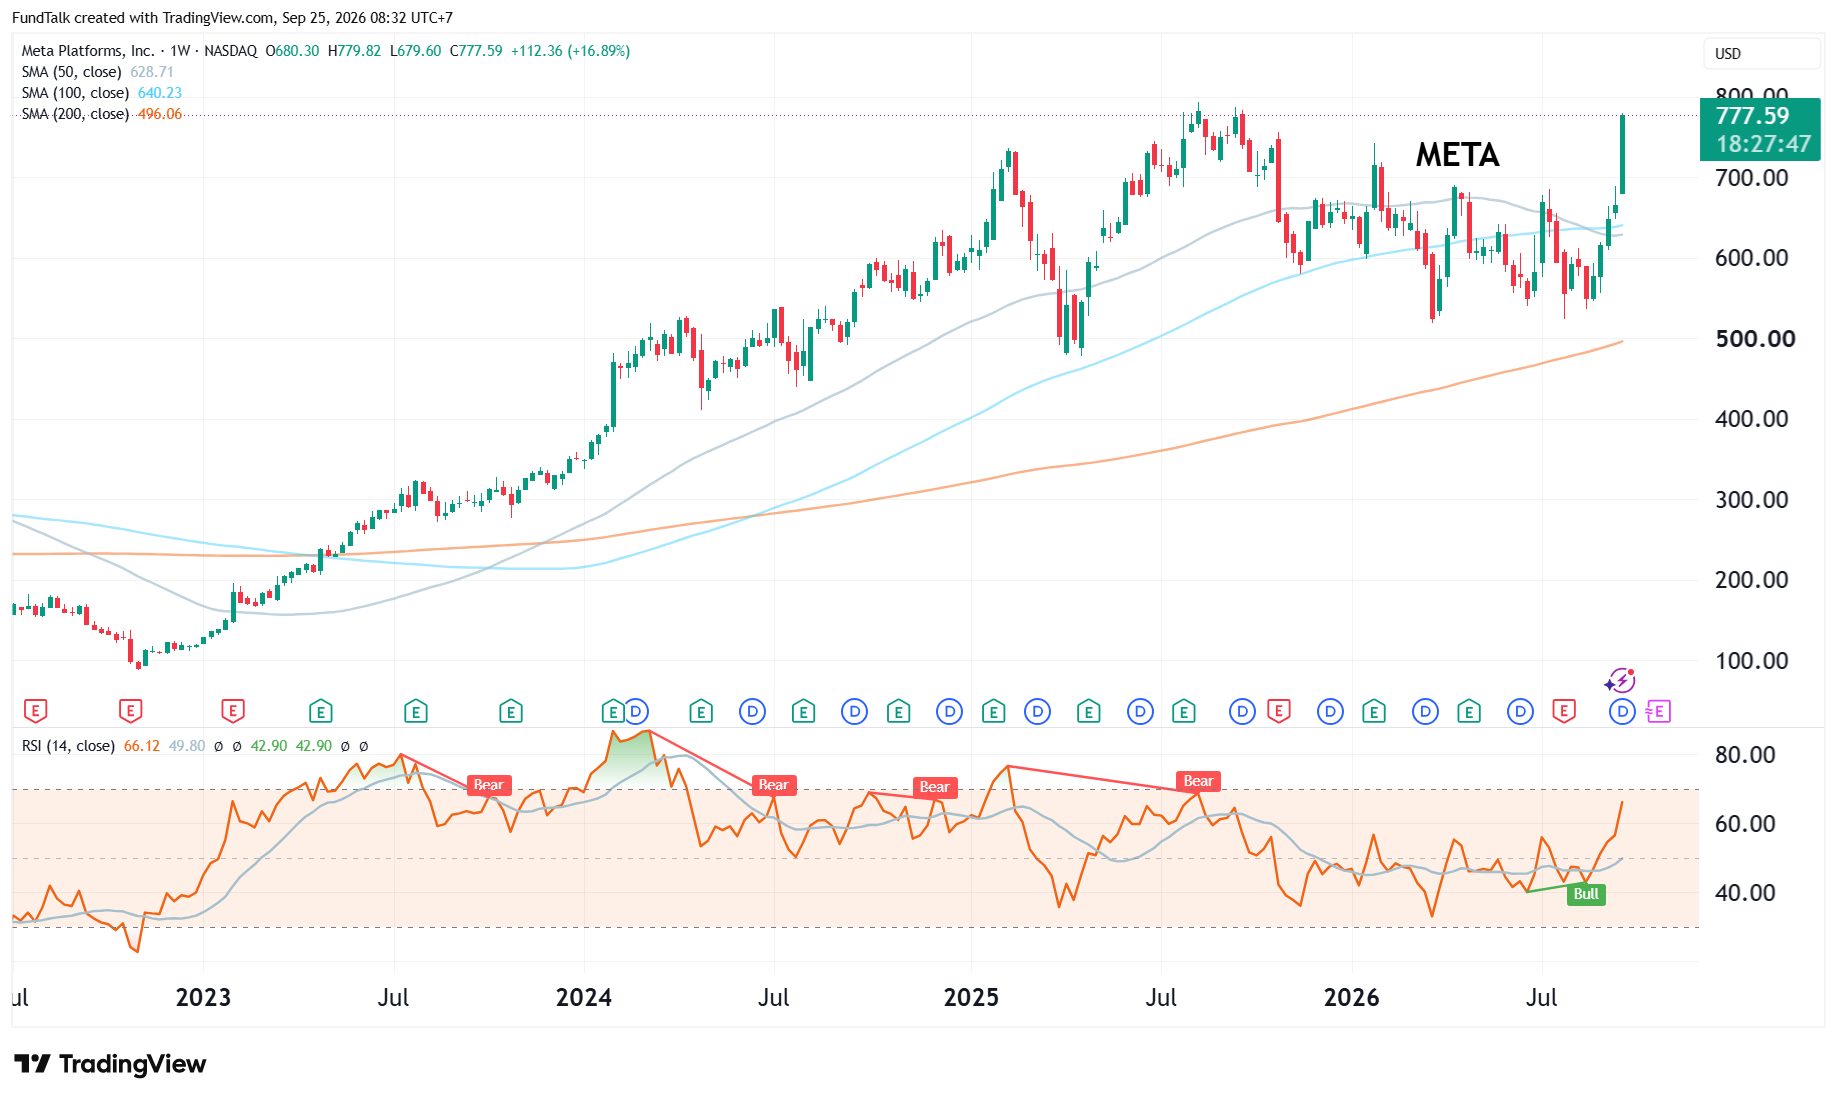Select the SMA (50, close) legend
Image resolution: width=1837 pixels, height=1100 pixels.
tap(72, 72)
